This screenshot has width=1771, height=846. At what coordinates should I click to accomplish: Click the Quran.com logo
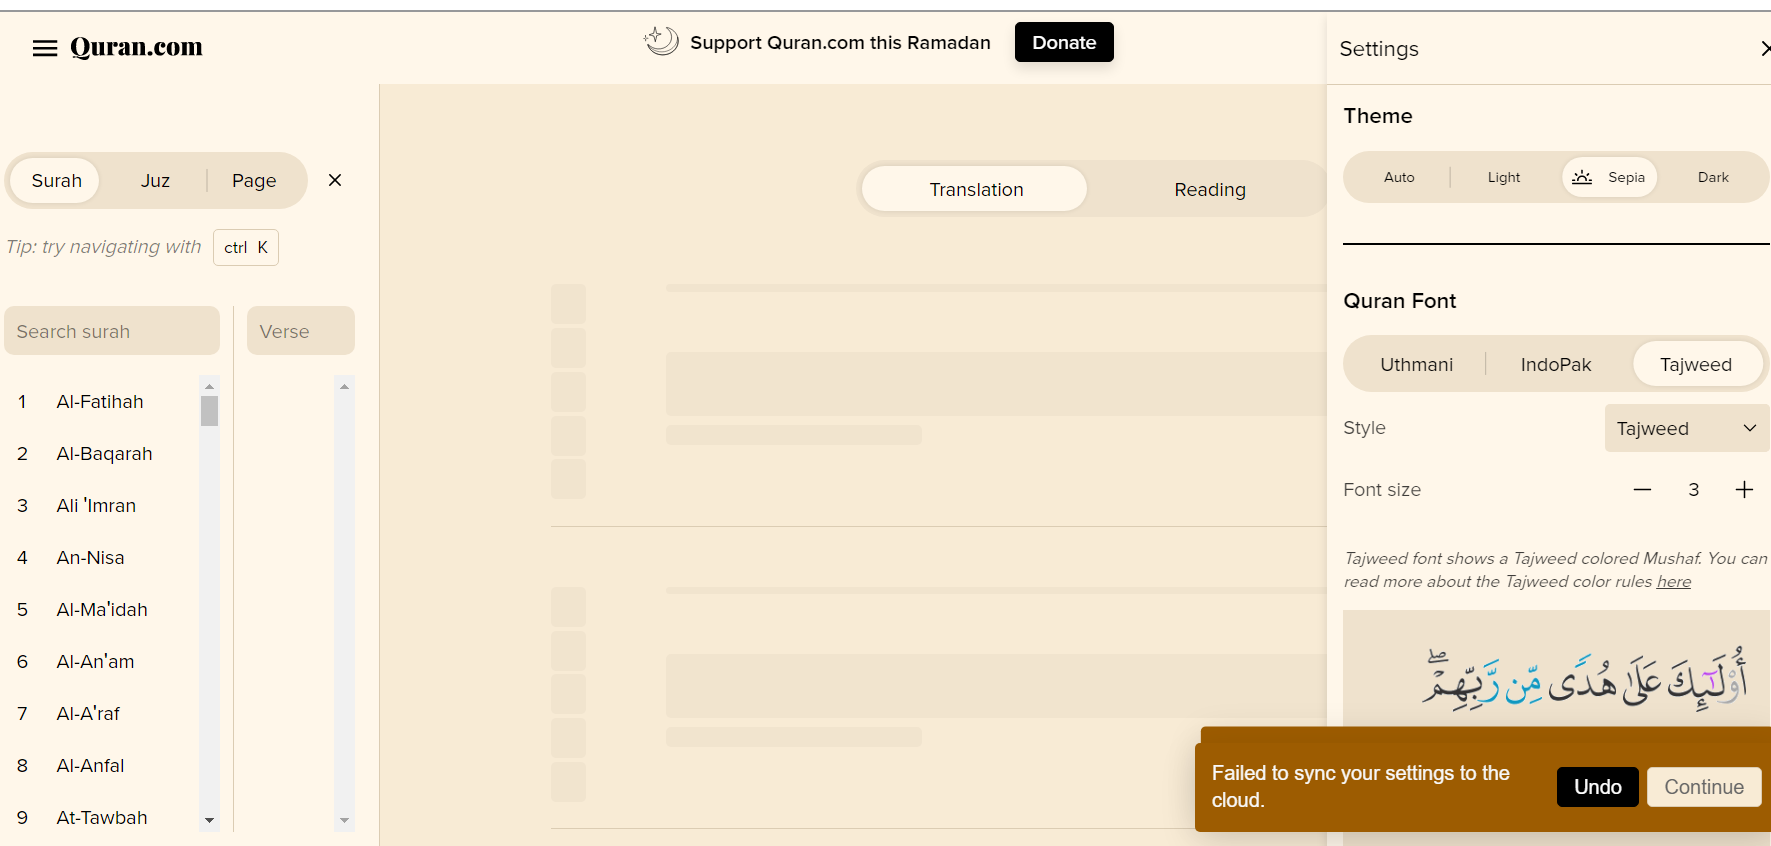point(136,47)
